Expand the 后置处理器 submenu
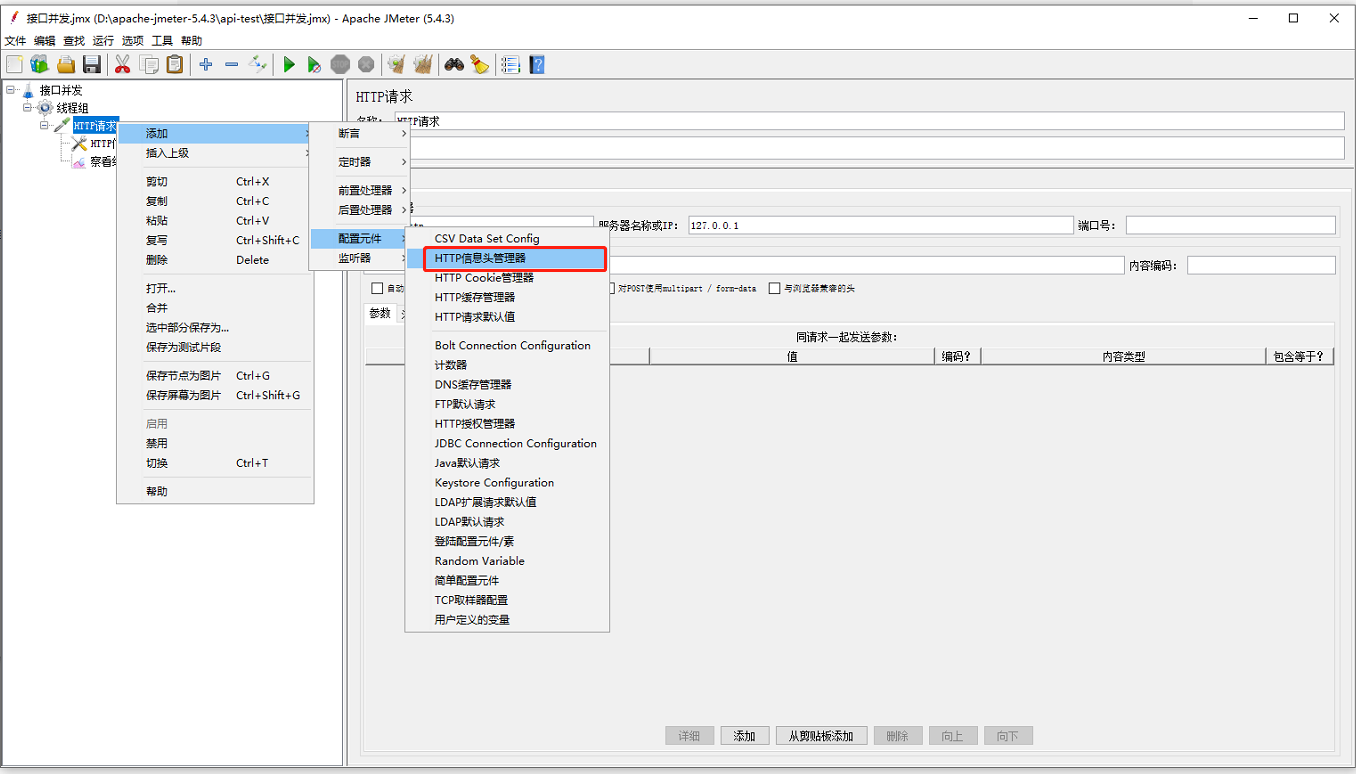The width and height of the screenshot is (1356, 774). pos(360,210)
